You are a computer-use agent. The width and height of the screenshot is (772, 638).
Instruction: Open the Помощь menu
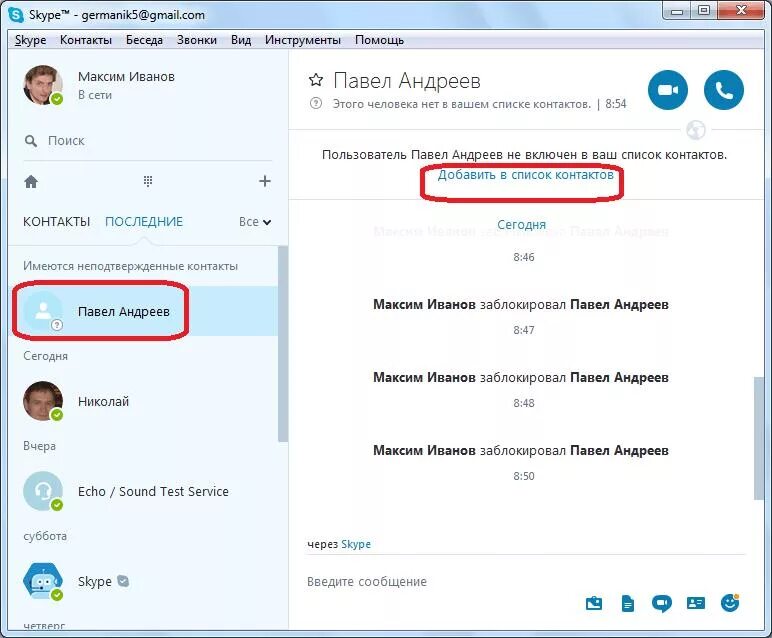coord(379,40)
